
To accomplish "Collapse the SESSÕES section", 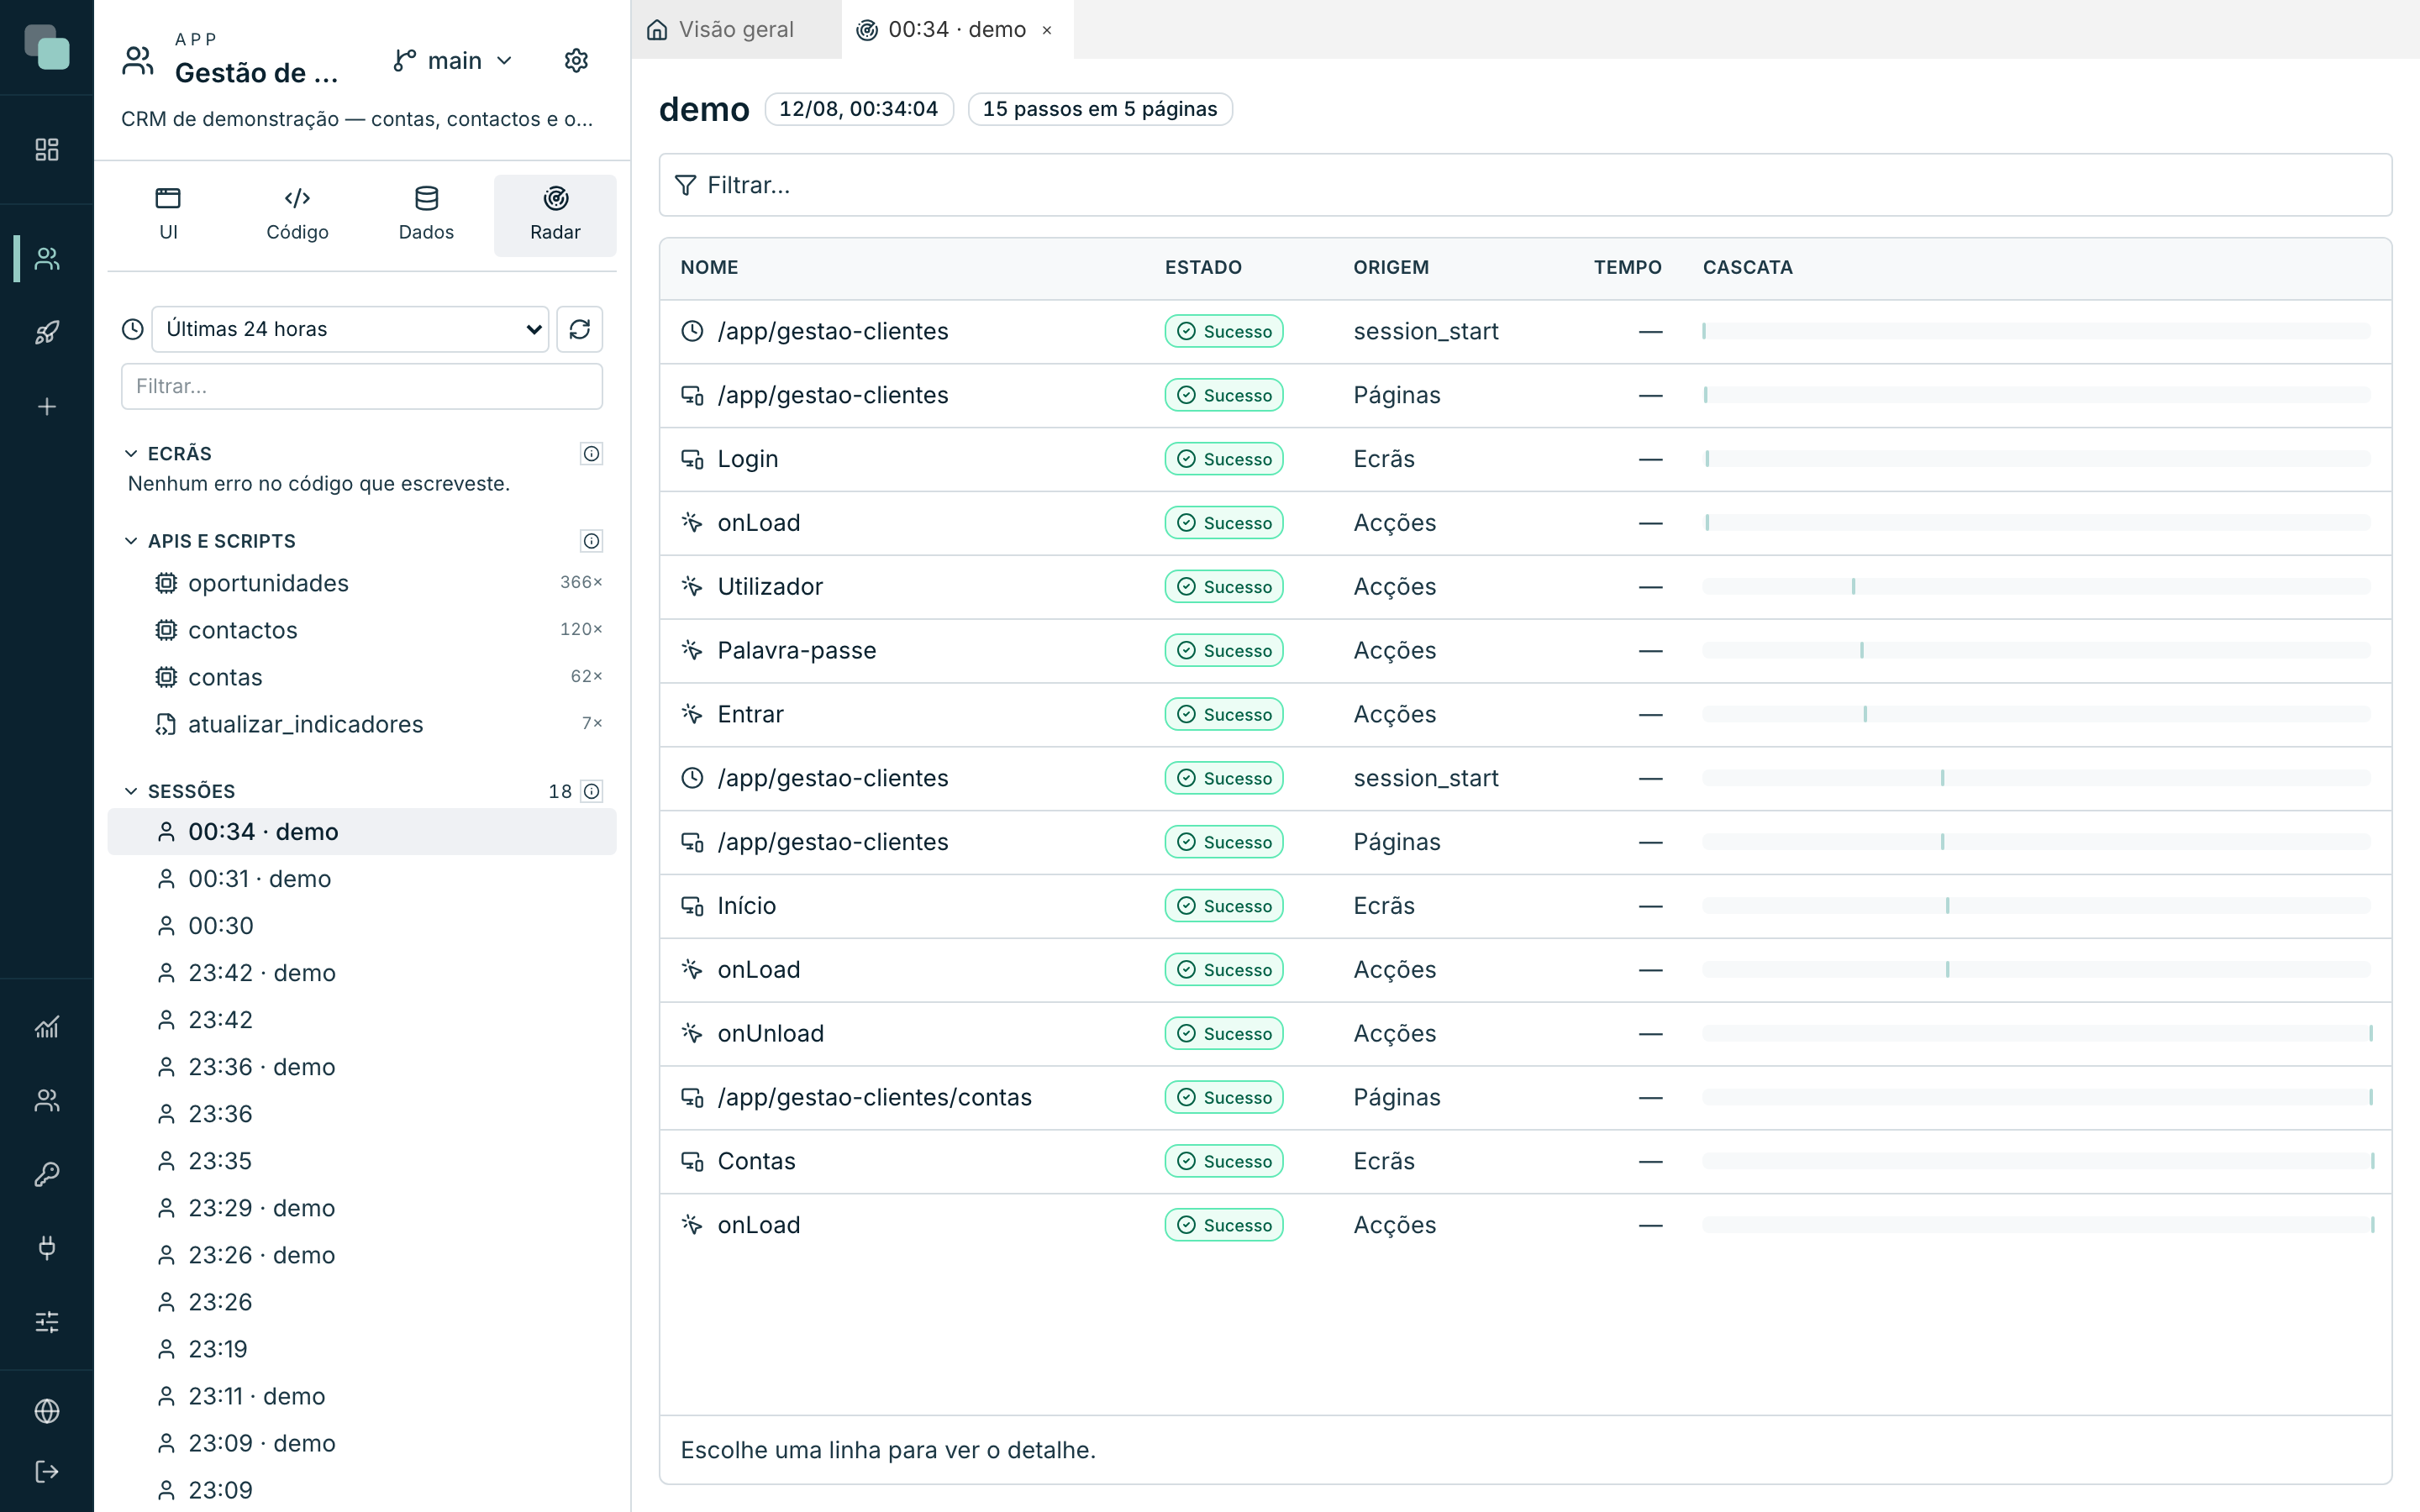I will pos(131,791).
